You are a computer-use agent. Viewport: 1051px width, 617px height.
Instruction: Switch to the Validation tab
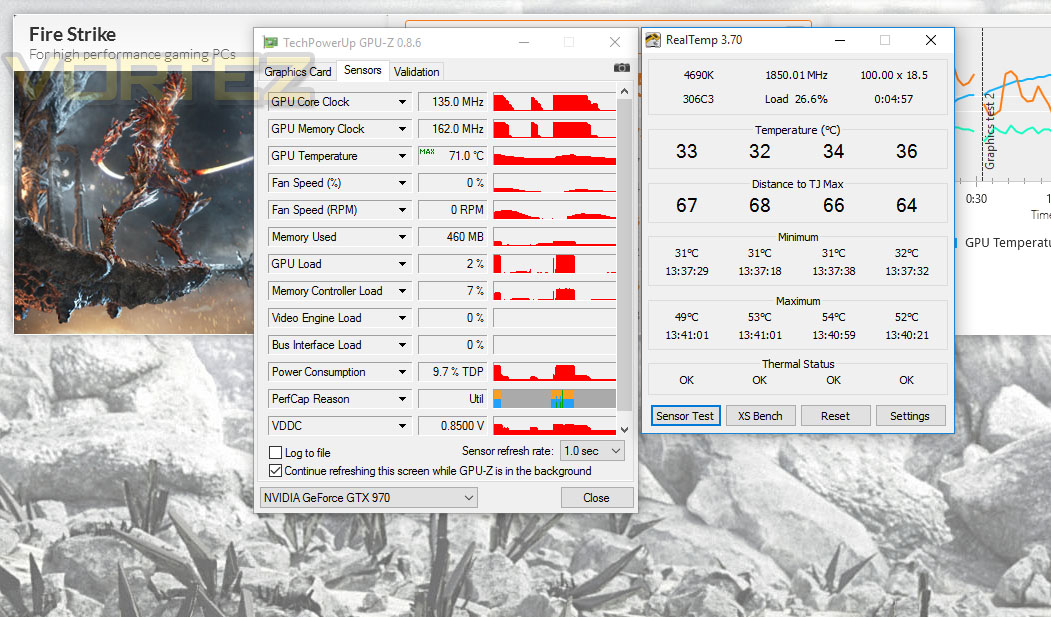(x=416, y=72)
